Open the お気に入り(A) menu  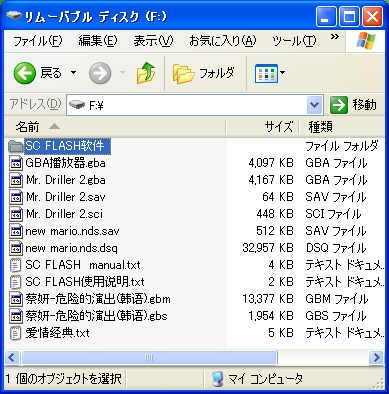pyautogui.click(x=223, y=41)
